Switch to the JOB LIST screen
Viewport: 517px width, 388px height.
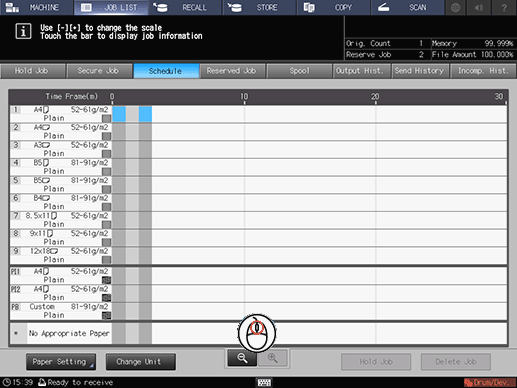point(111,7)
